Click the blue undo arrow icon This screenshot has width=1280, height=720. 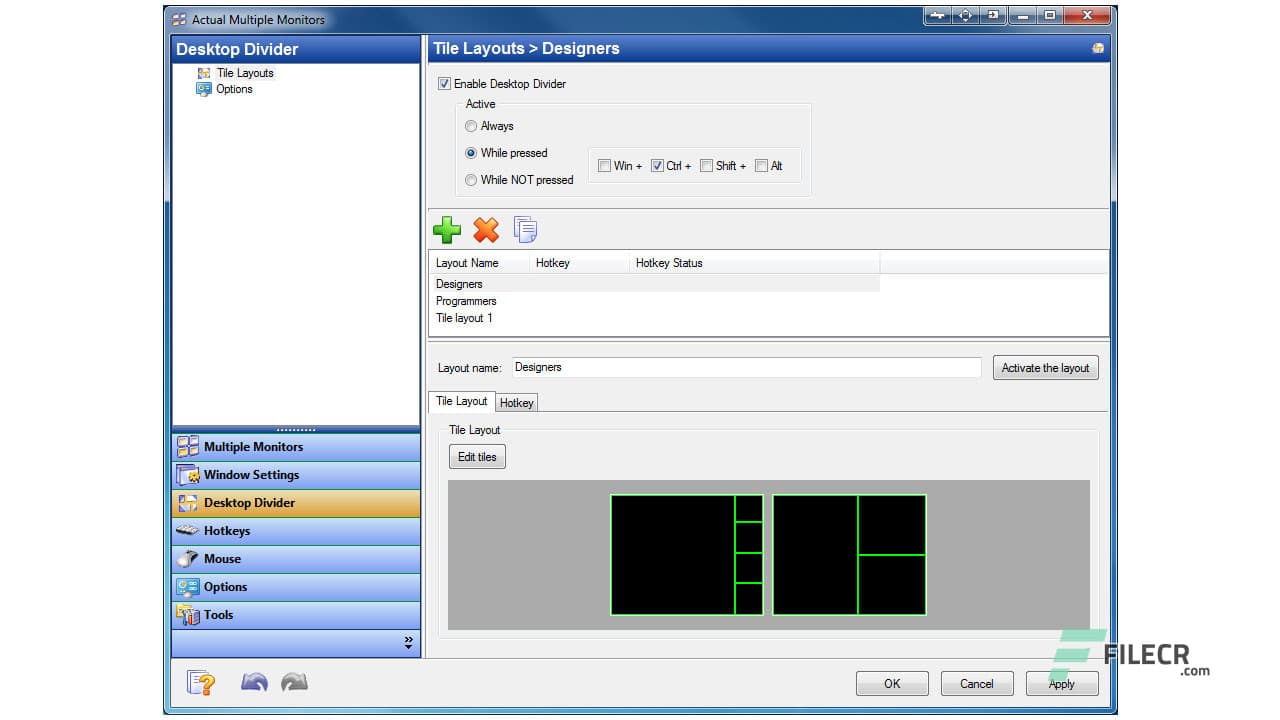point(254,683)
